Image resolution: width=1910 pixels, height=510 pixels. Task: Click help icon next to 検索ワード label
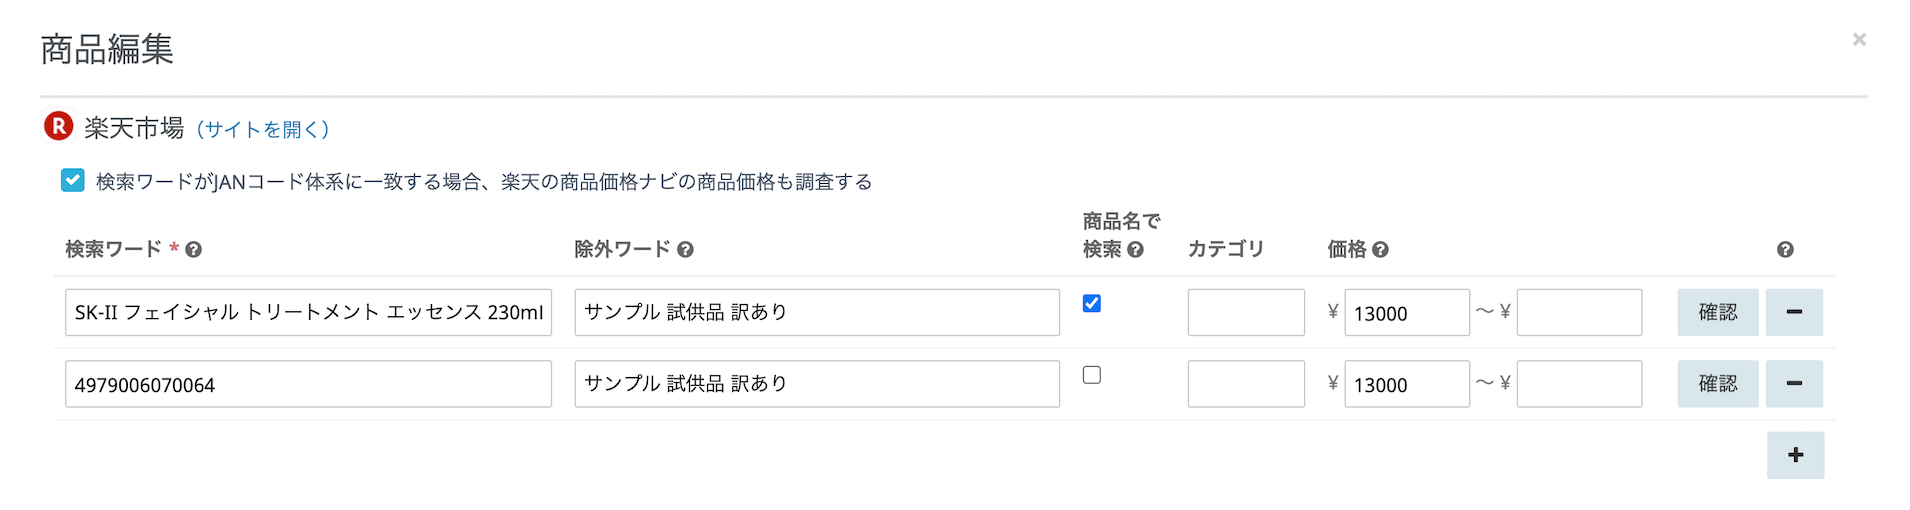[194, 250]
